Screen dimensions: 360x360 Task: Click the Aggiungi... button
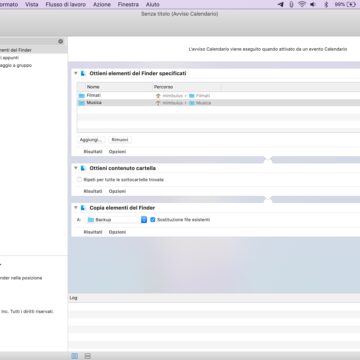(x=92, y=140)
